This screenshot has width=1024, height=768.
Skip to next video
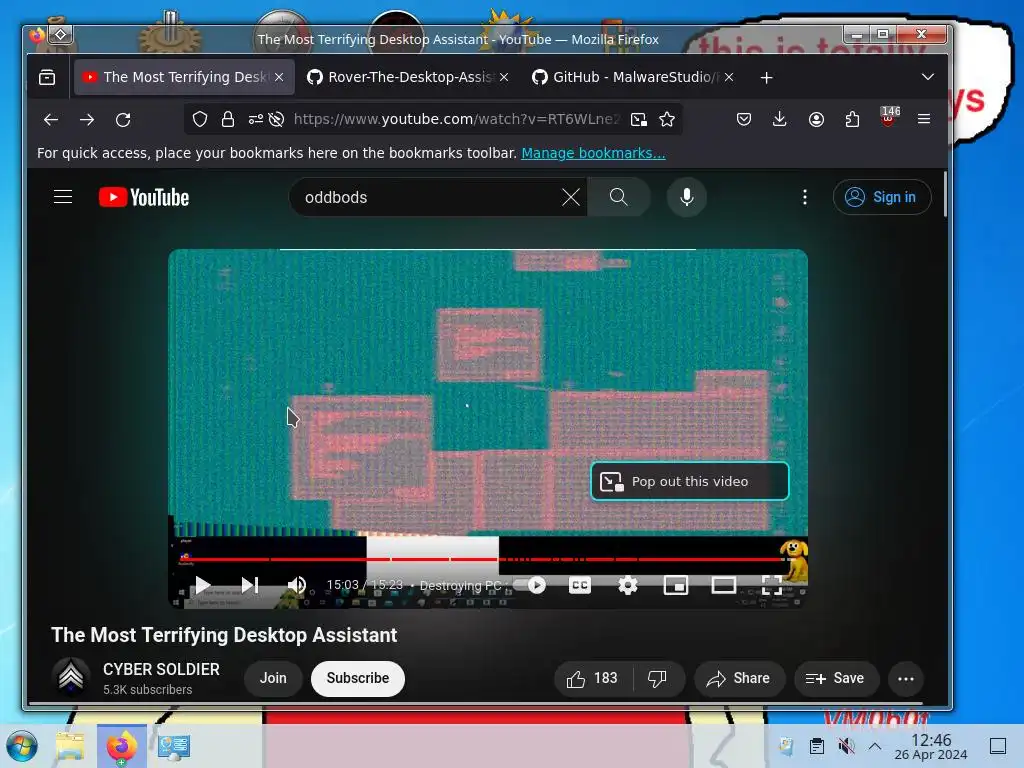click(250, 585)
